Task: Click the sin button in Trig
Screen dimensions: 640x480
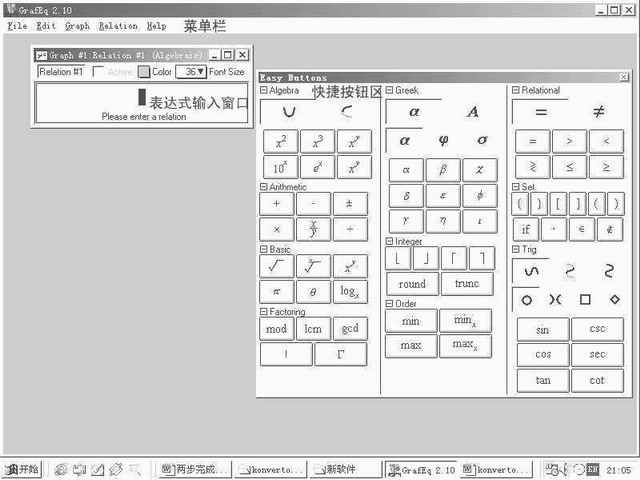Action: tap(543, 329)
